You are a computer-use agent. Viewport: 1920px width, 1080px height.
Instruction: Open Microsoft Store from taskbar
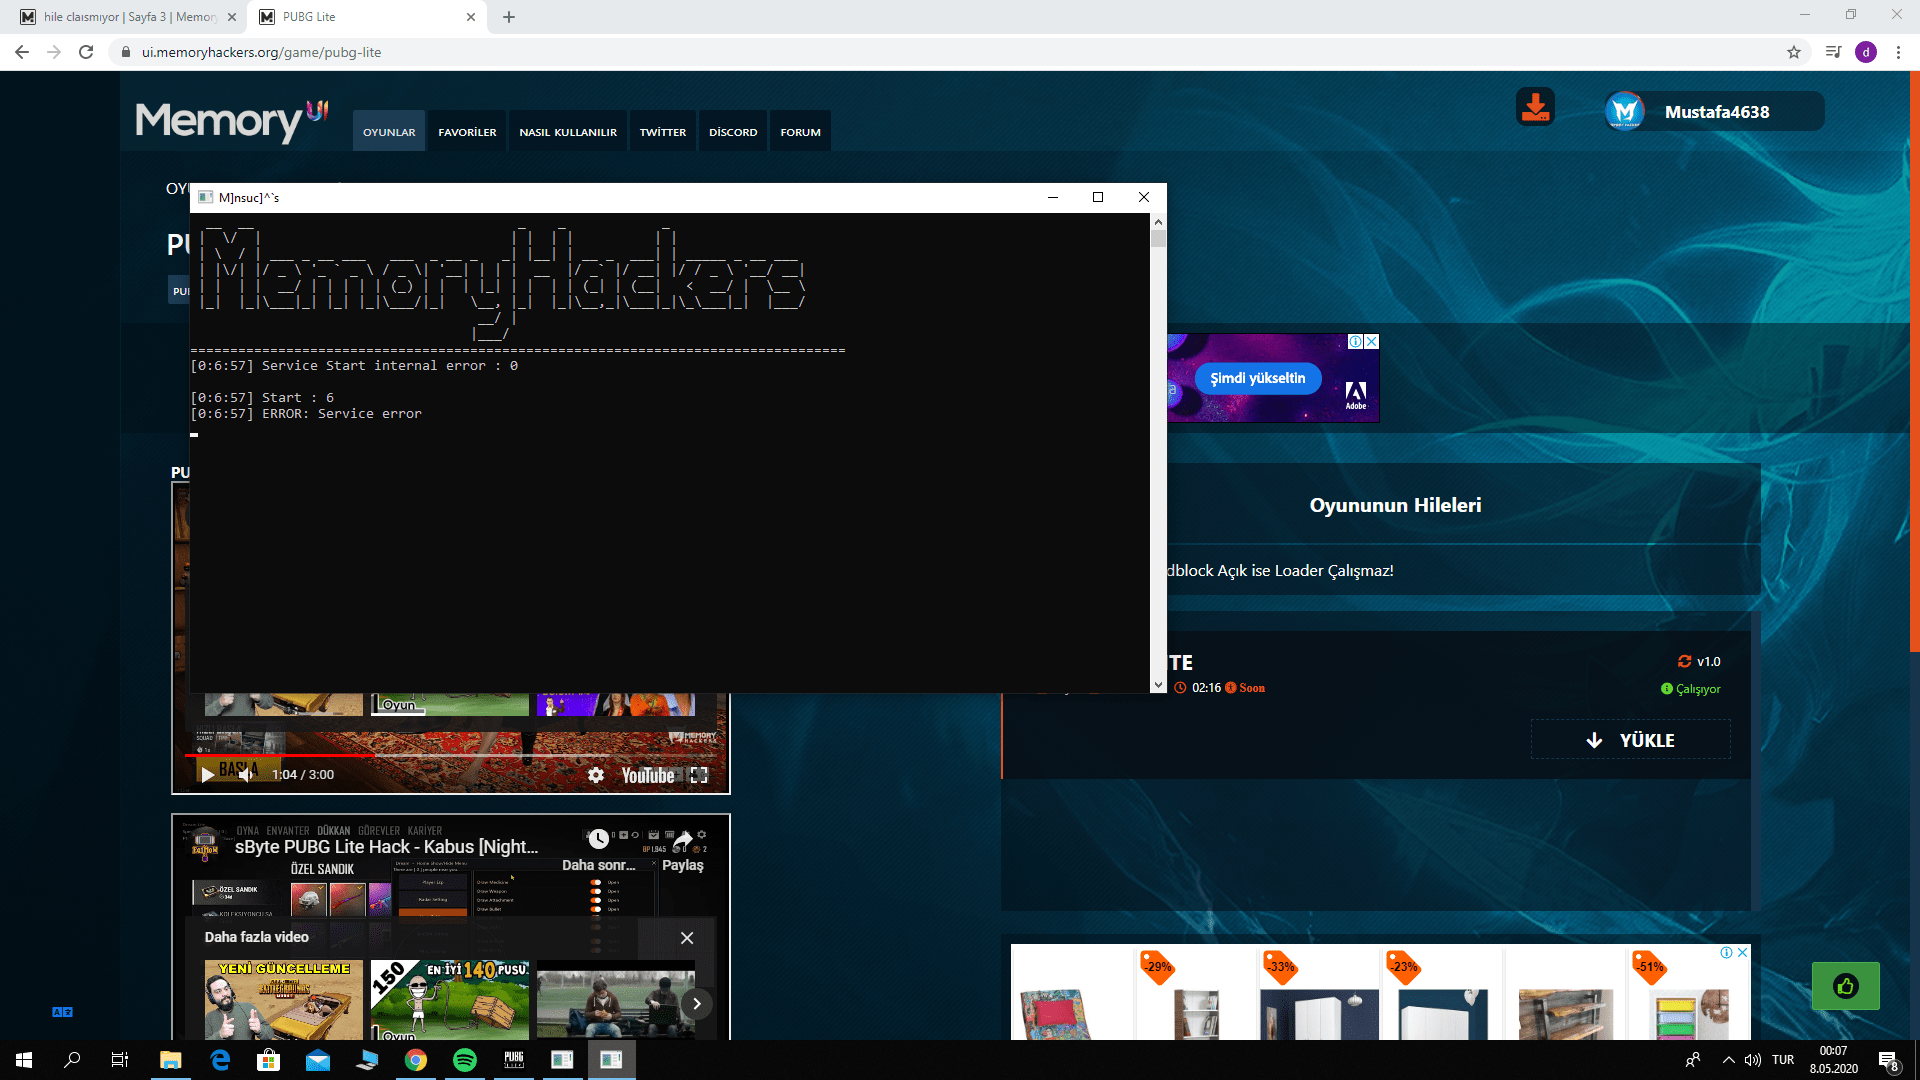click(269, 1060)
